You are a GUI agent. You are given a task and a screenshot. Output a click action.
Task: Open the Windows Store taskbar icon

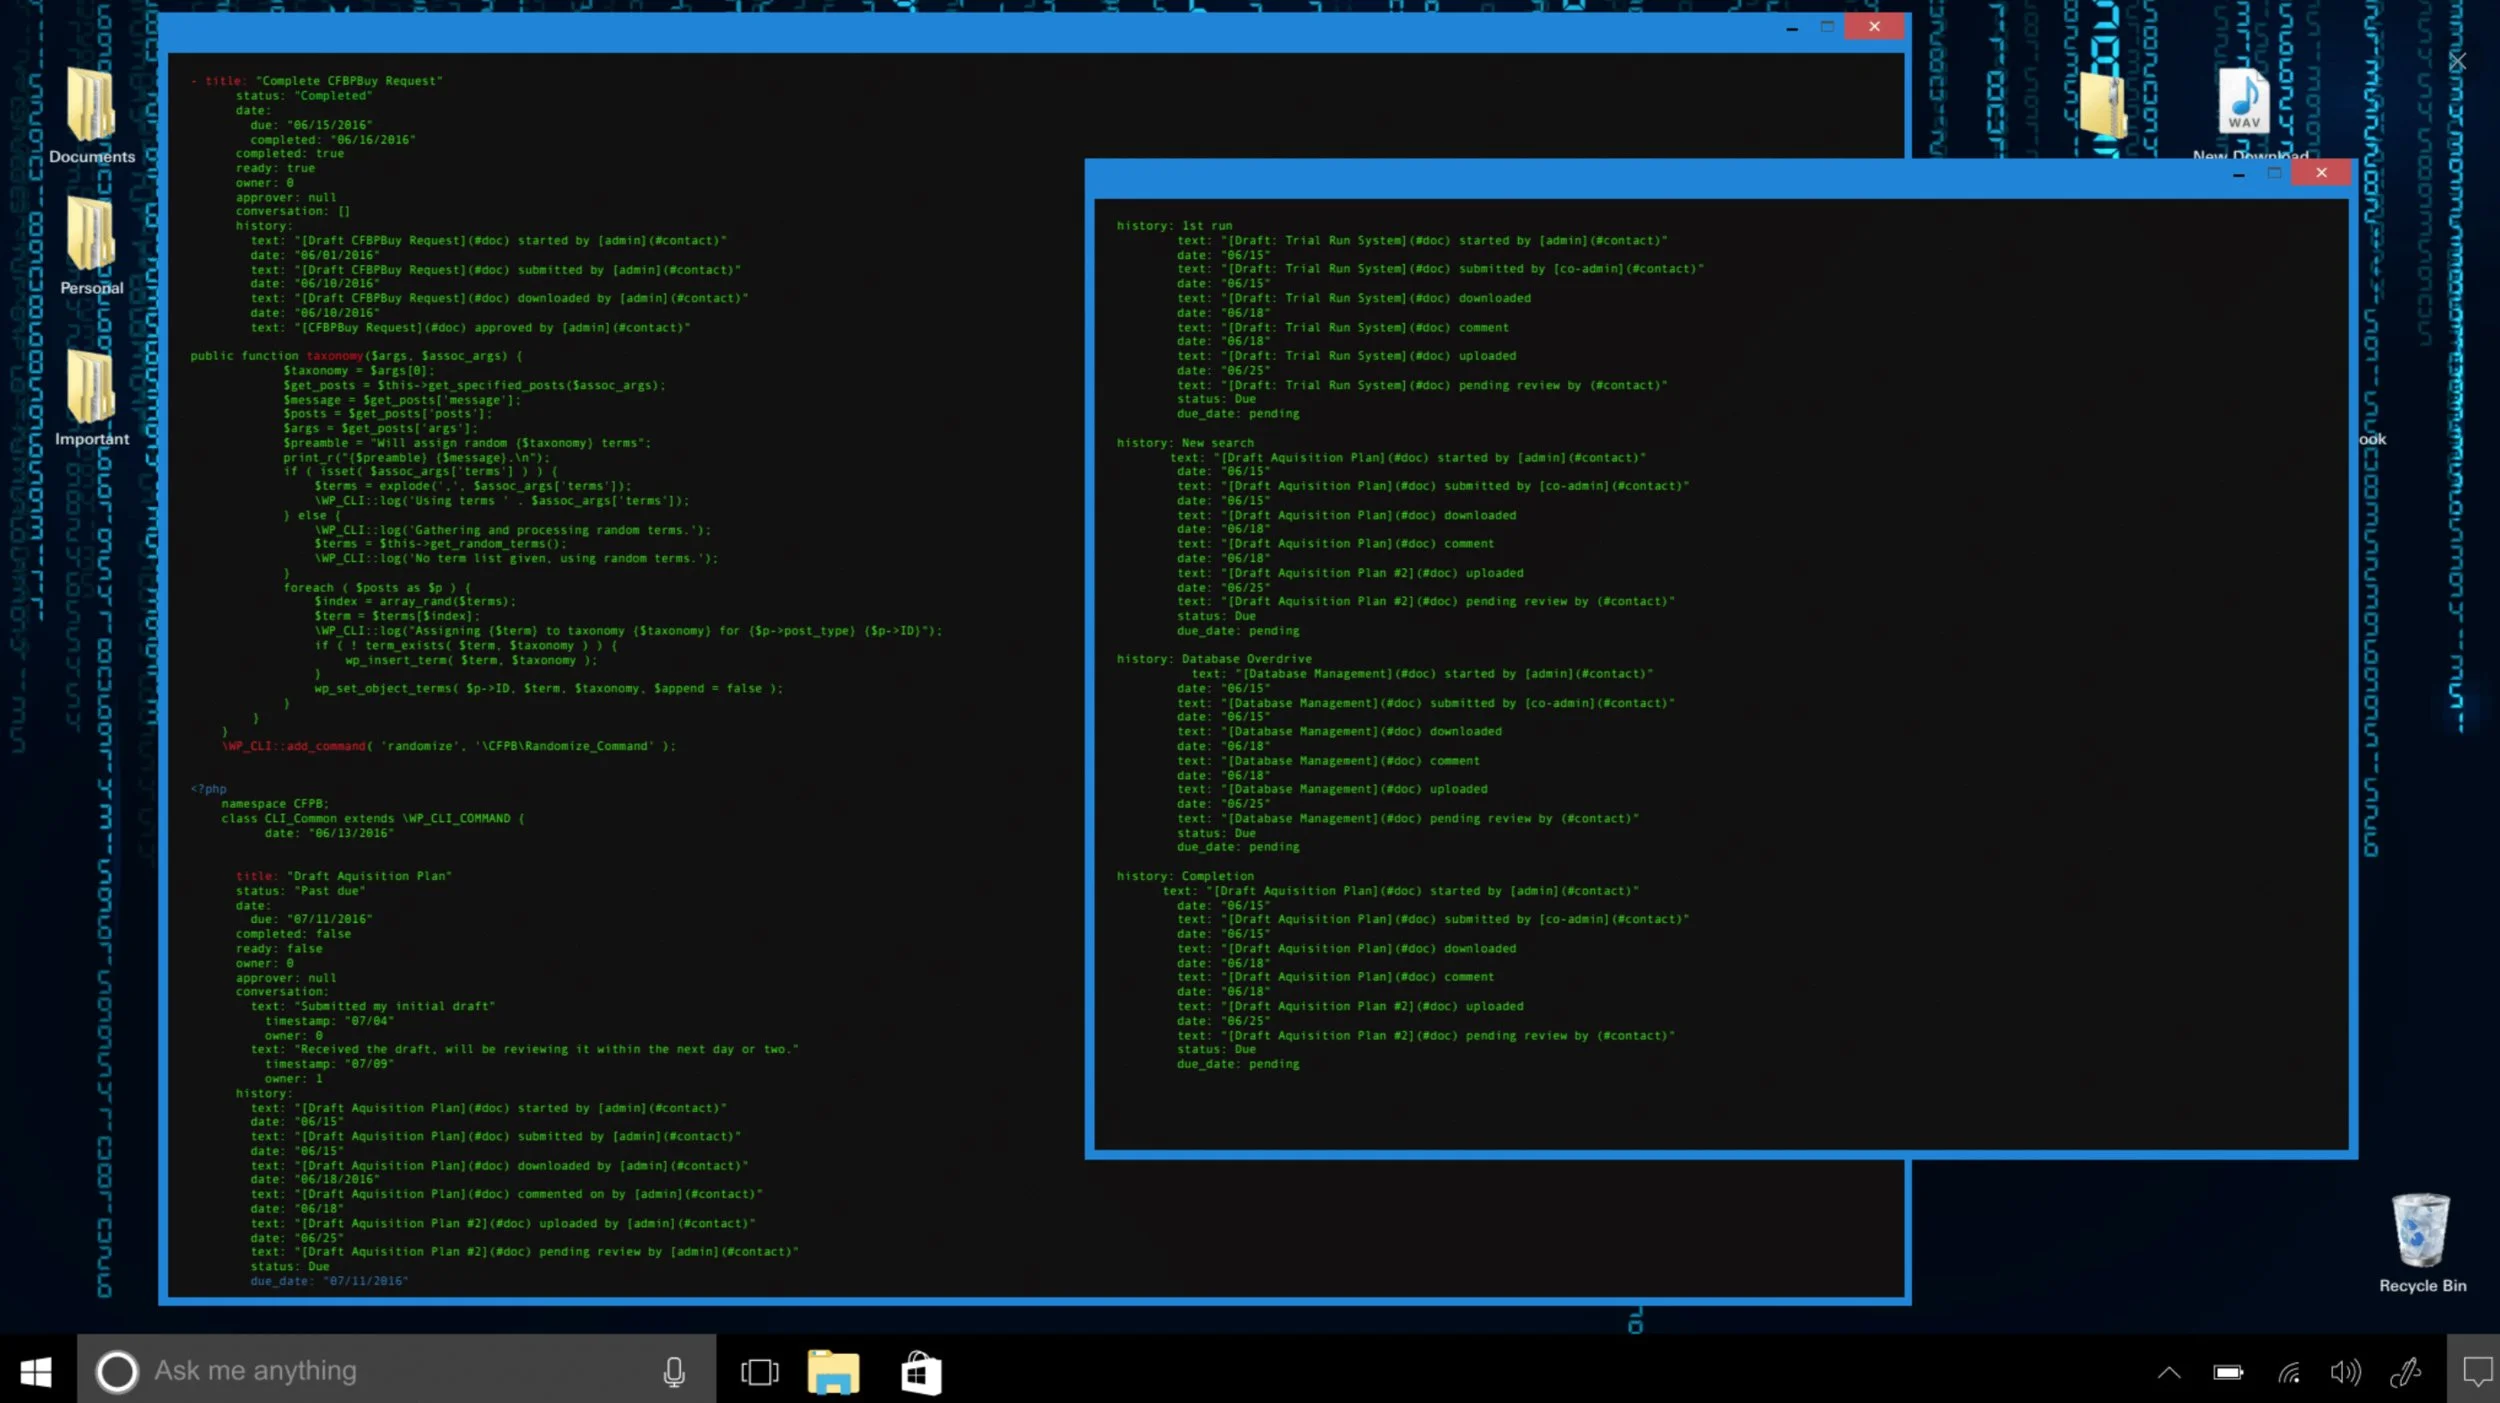point(920,1372)
